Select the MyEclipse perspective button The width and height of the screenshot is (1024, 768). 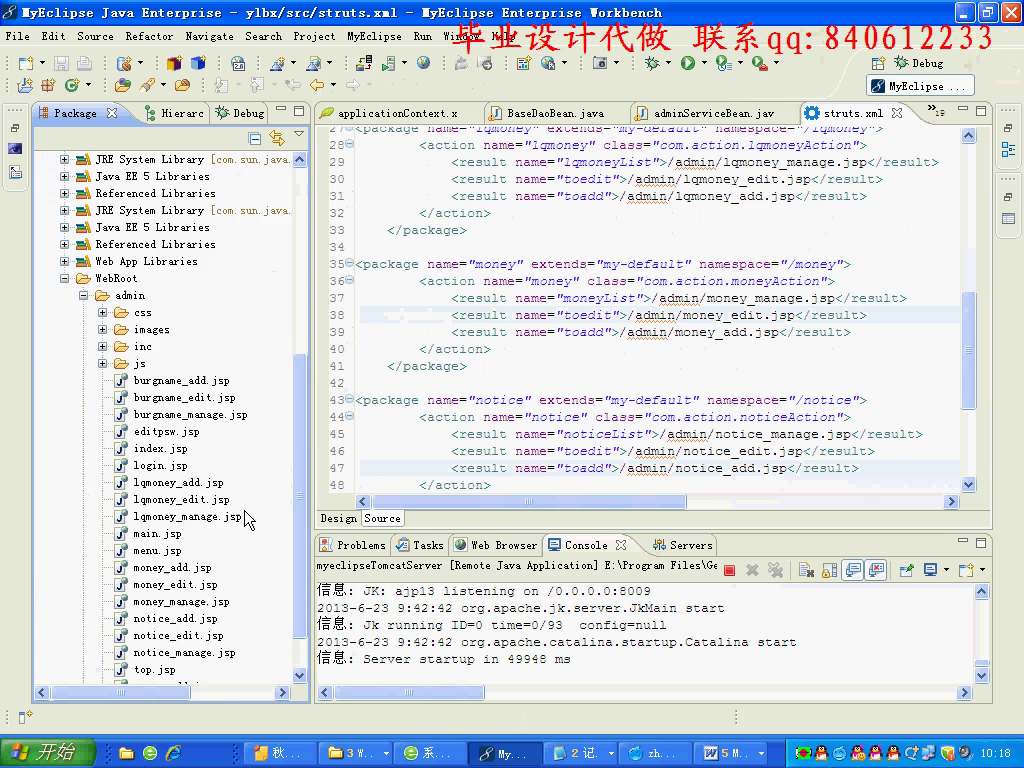click(x=921, y=86)
